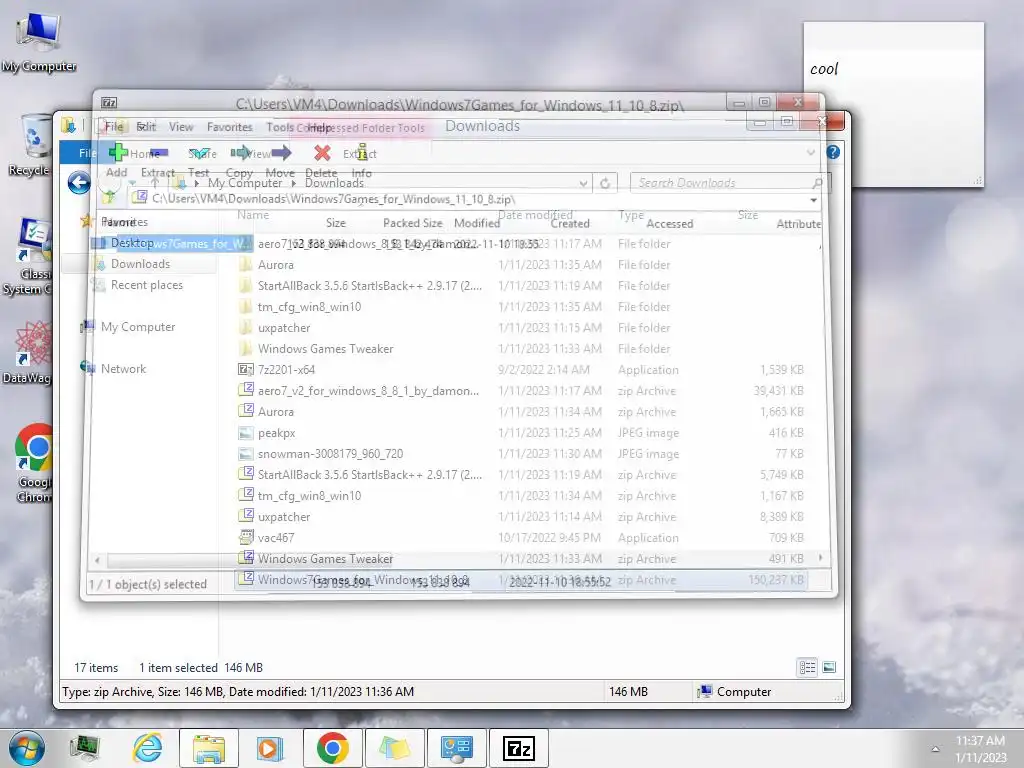The height and width of the screenshot is (768, 1024).
Task: Select the snowman-3008179_960_720 image
Action: click(522, 453)
